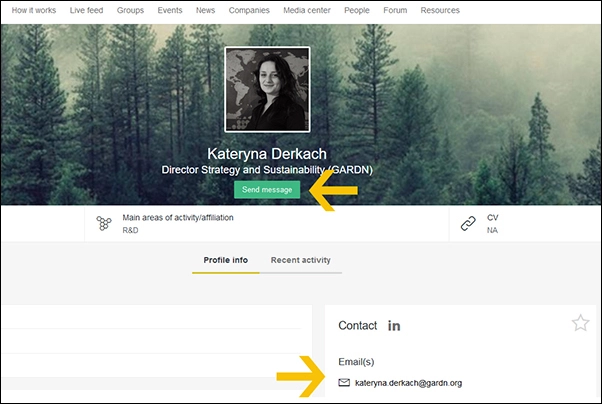Go to Companies in the navigation bar
Viewport: 602px width, 404px height.
click(248, 11)
